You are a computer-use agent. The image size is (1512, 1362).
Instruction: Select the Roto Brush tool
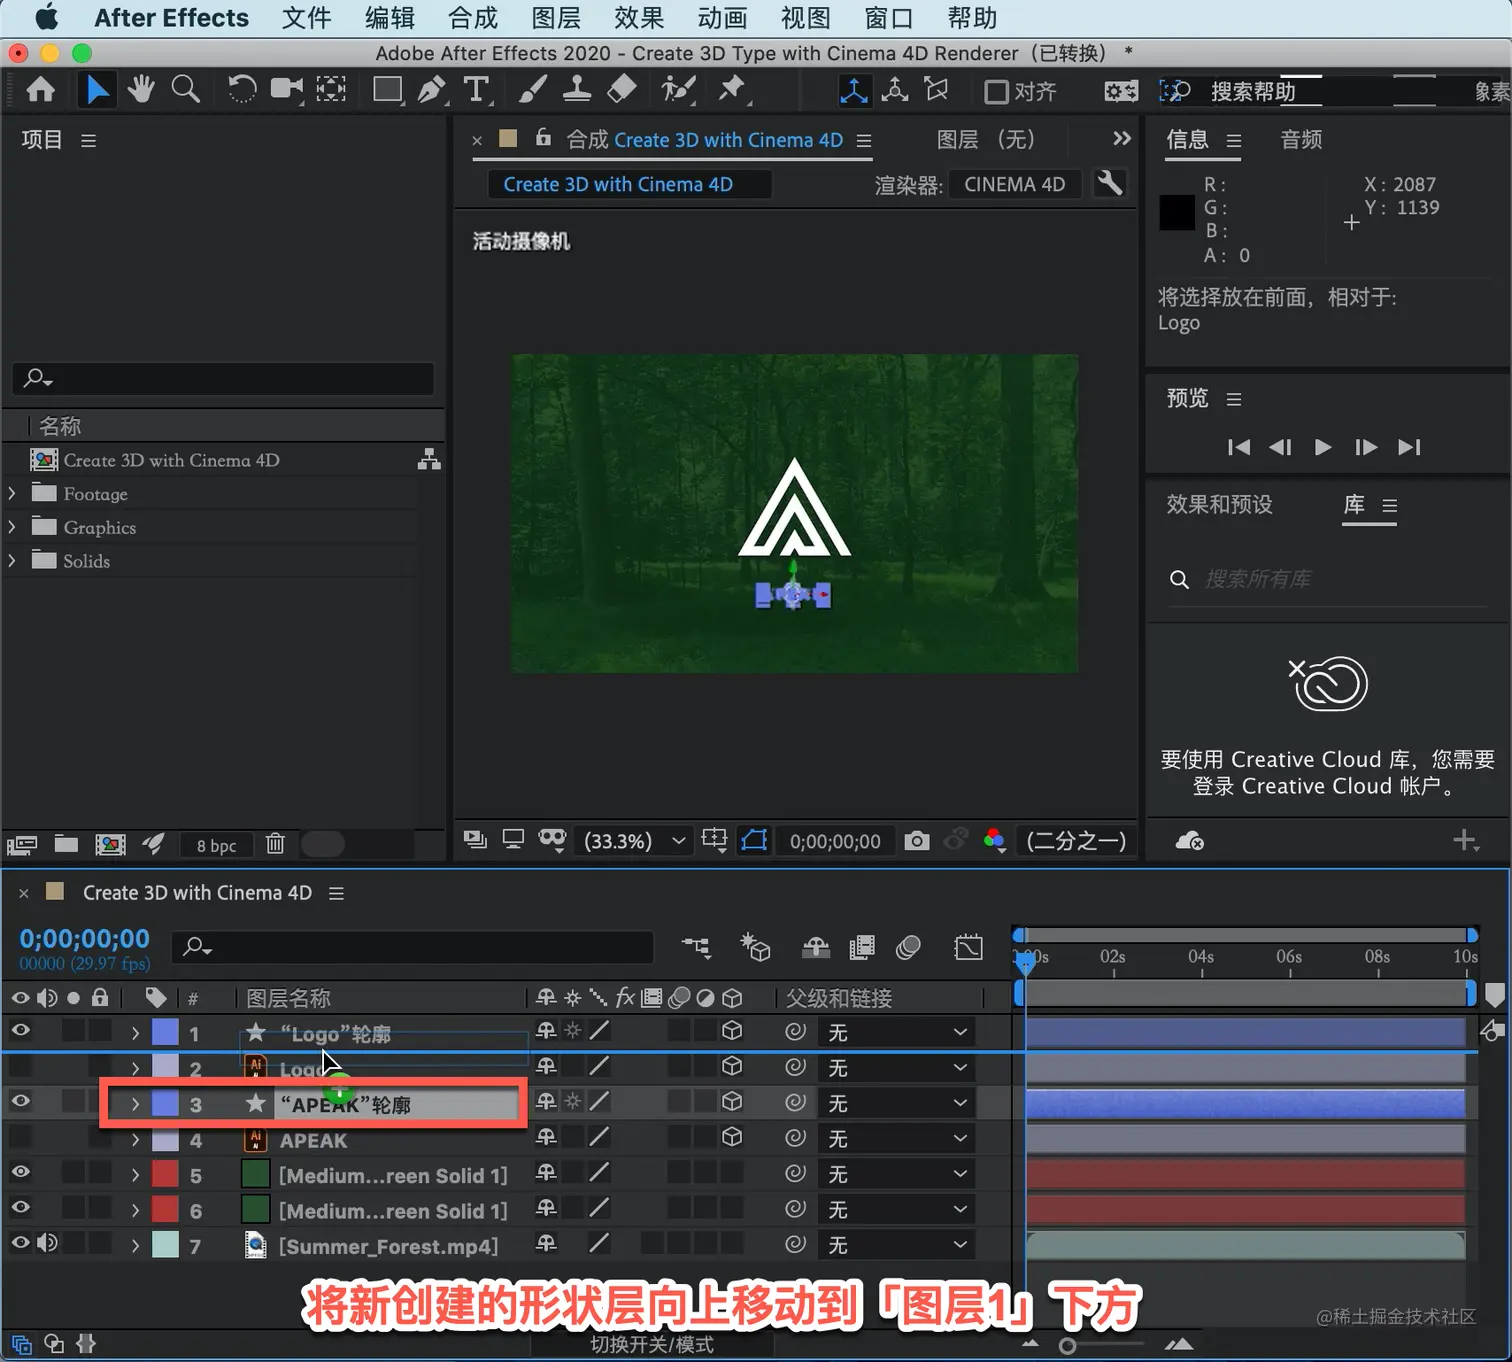[678, 90]
